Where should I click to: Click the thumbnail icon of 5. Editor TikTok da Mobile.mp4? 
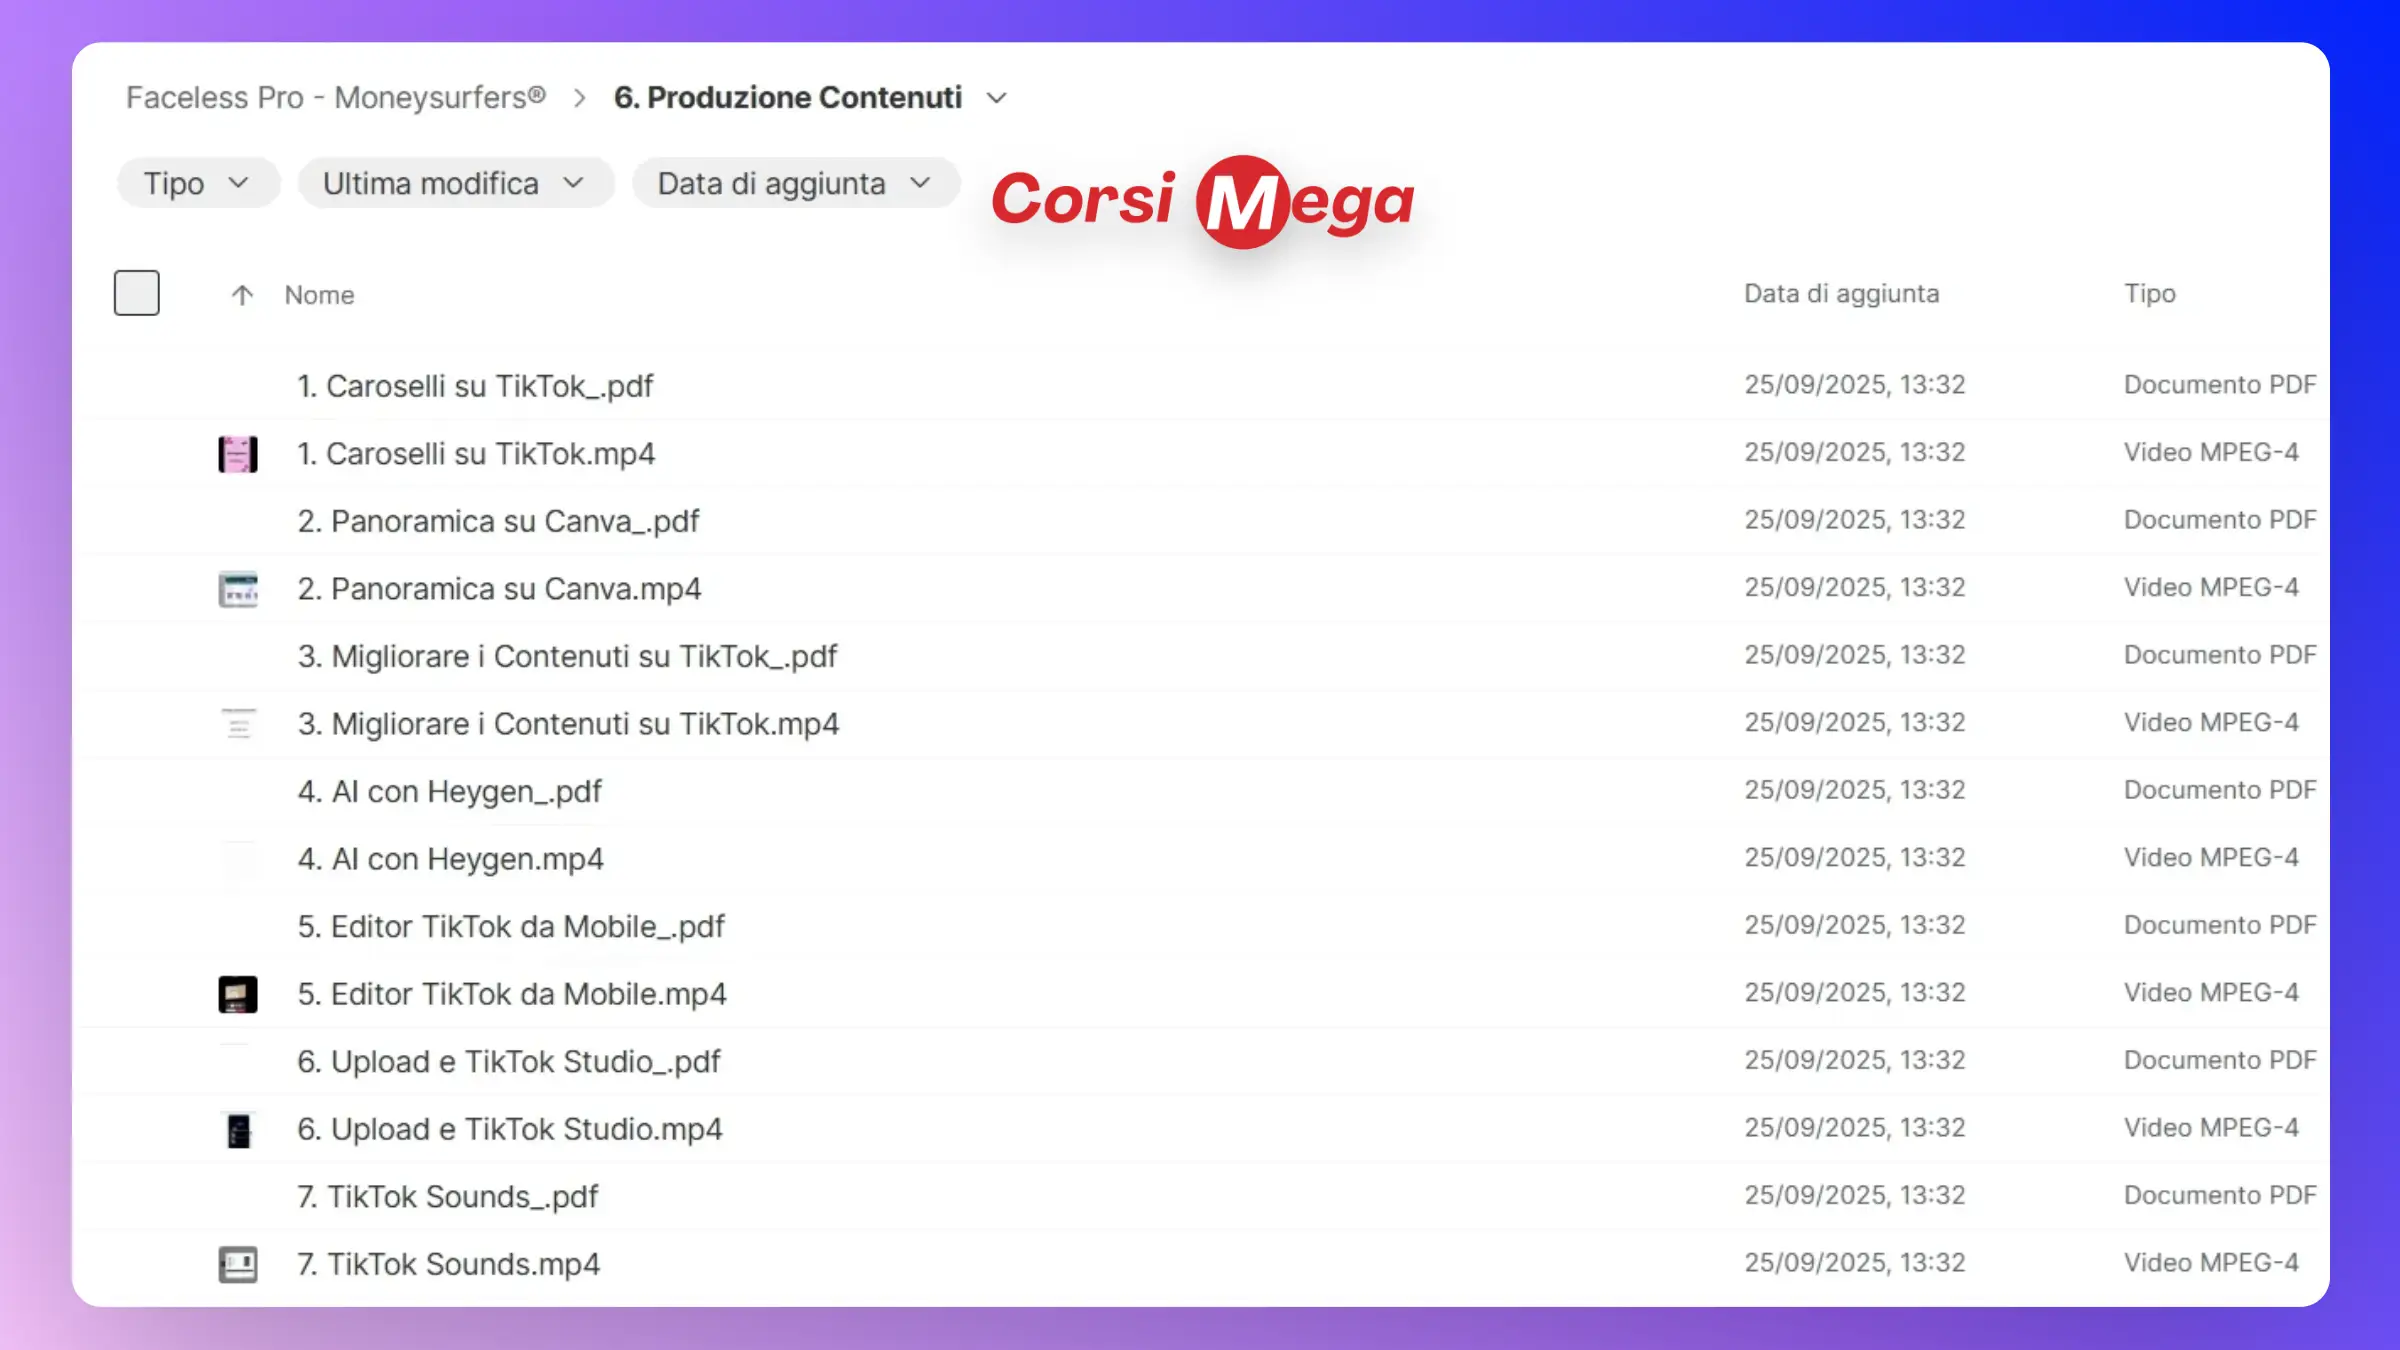[238, 994]
